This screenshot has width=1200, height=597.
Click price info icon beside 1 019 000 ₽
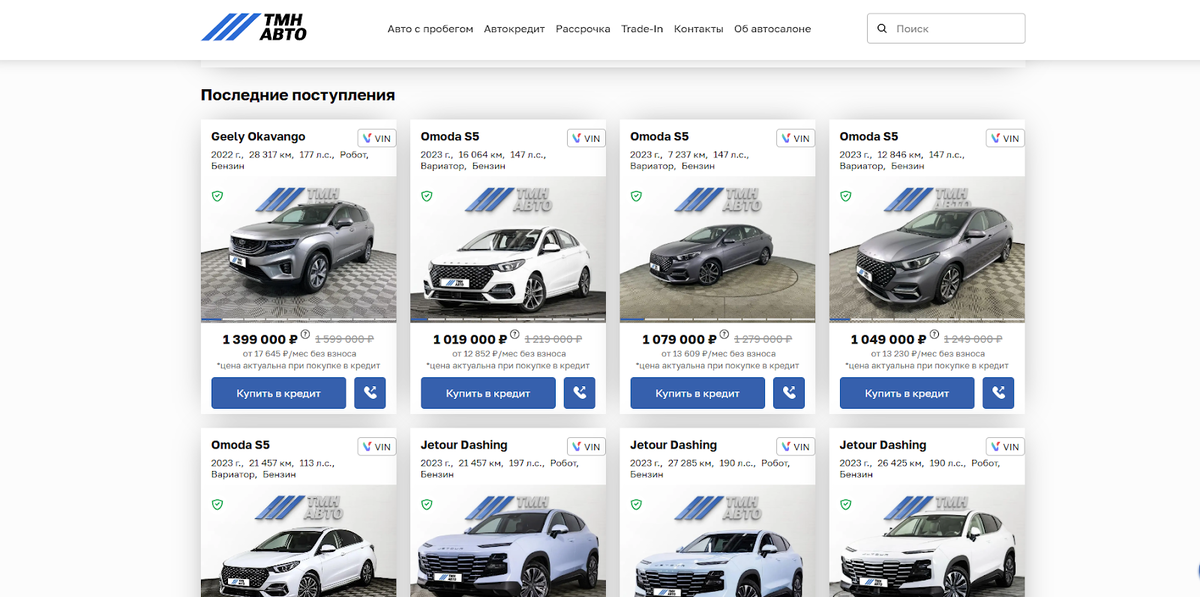tap(514, 335)
